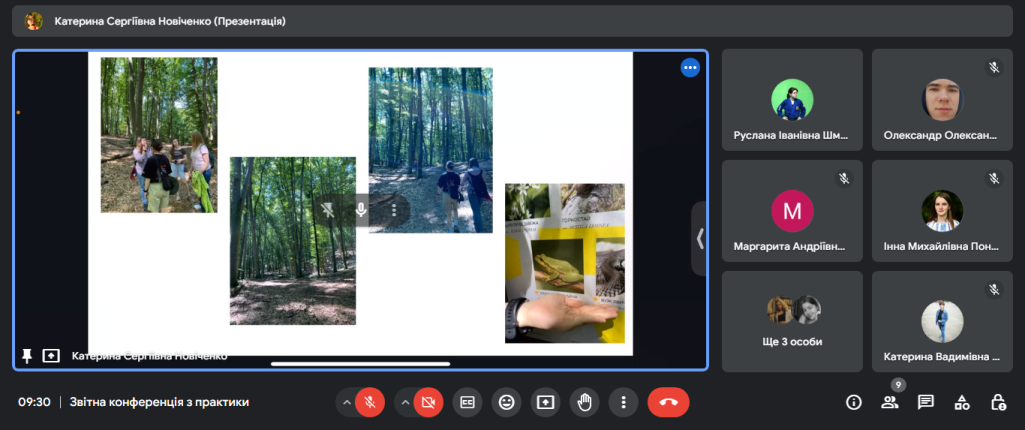The width and height of the screenshot is (1025, 430).
Task: Open meeting details info icon
Action: click(854, 403)
